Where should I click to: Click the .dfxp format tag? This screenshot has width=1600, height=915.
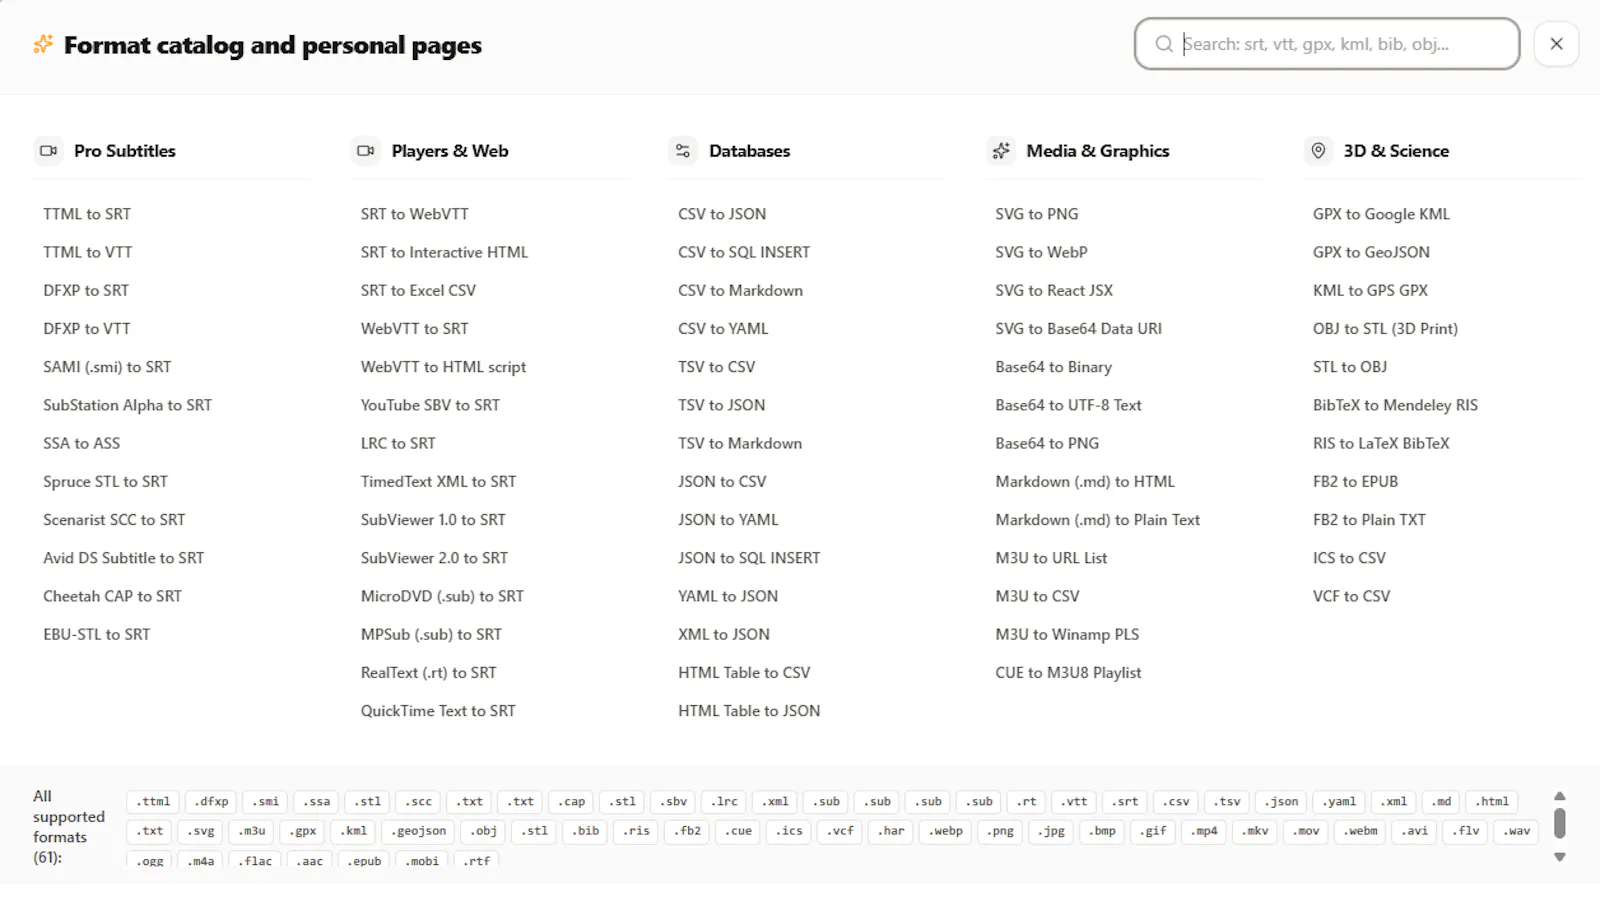tap(211, 802)
